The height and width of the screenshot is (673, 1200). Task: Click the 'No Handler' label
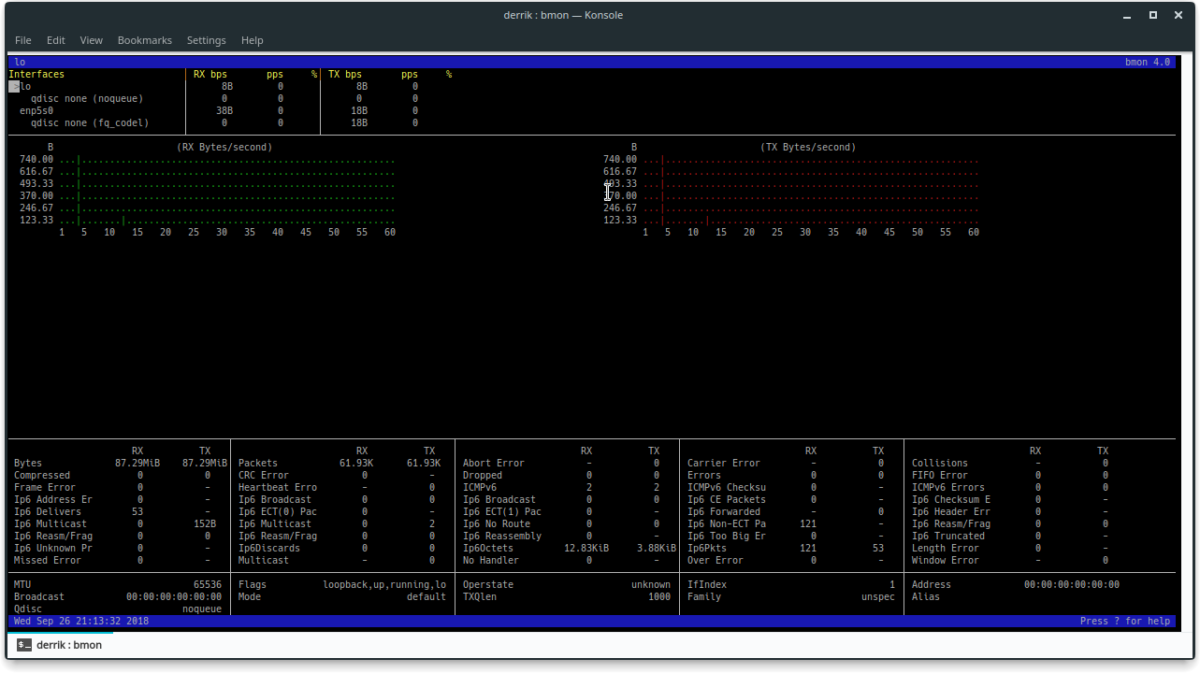tap(491, 560)
